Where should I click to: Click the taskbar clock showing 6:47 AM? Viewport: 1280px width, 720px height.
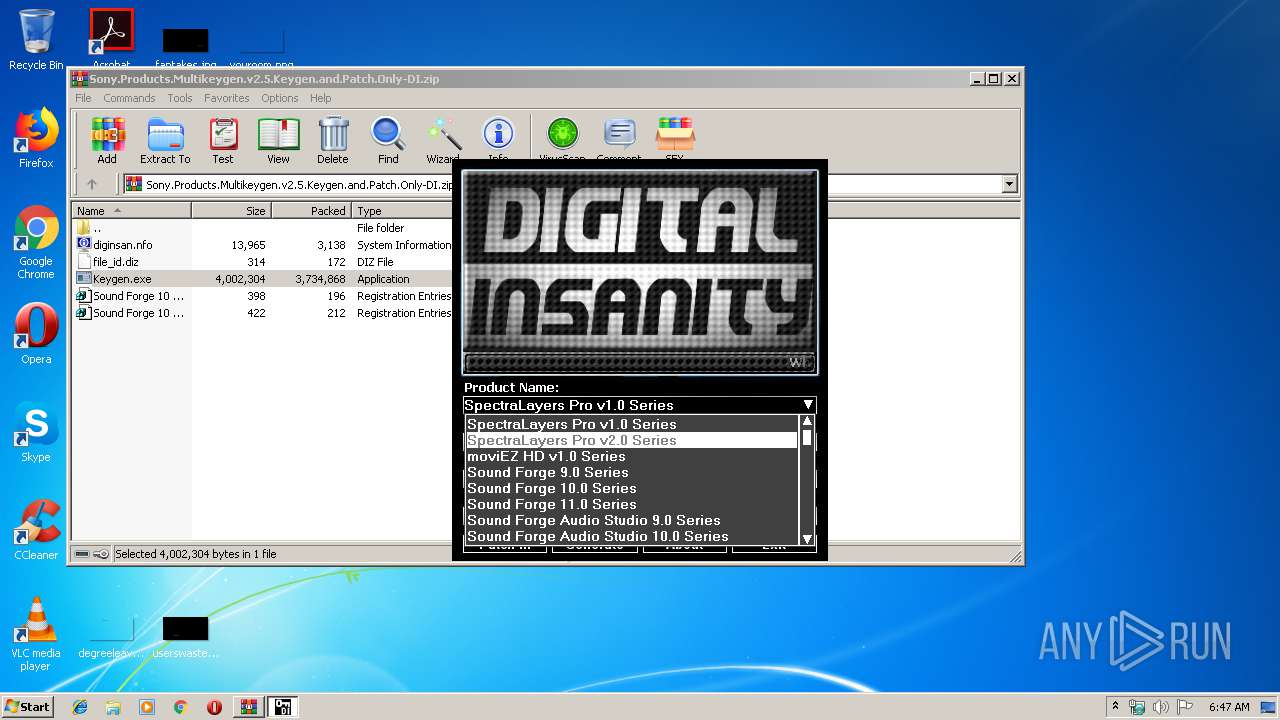[x=1229, y=707]
